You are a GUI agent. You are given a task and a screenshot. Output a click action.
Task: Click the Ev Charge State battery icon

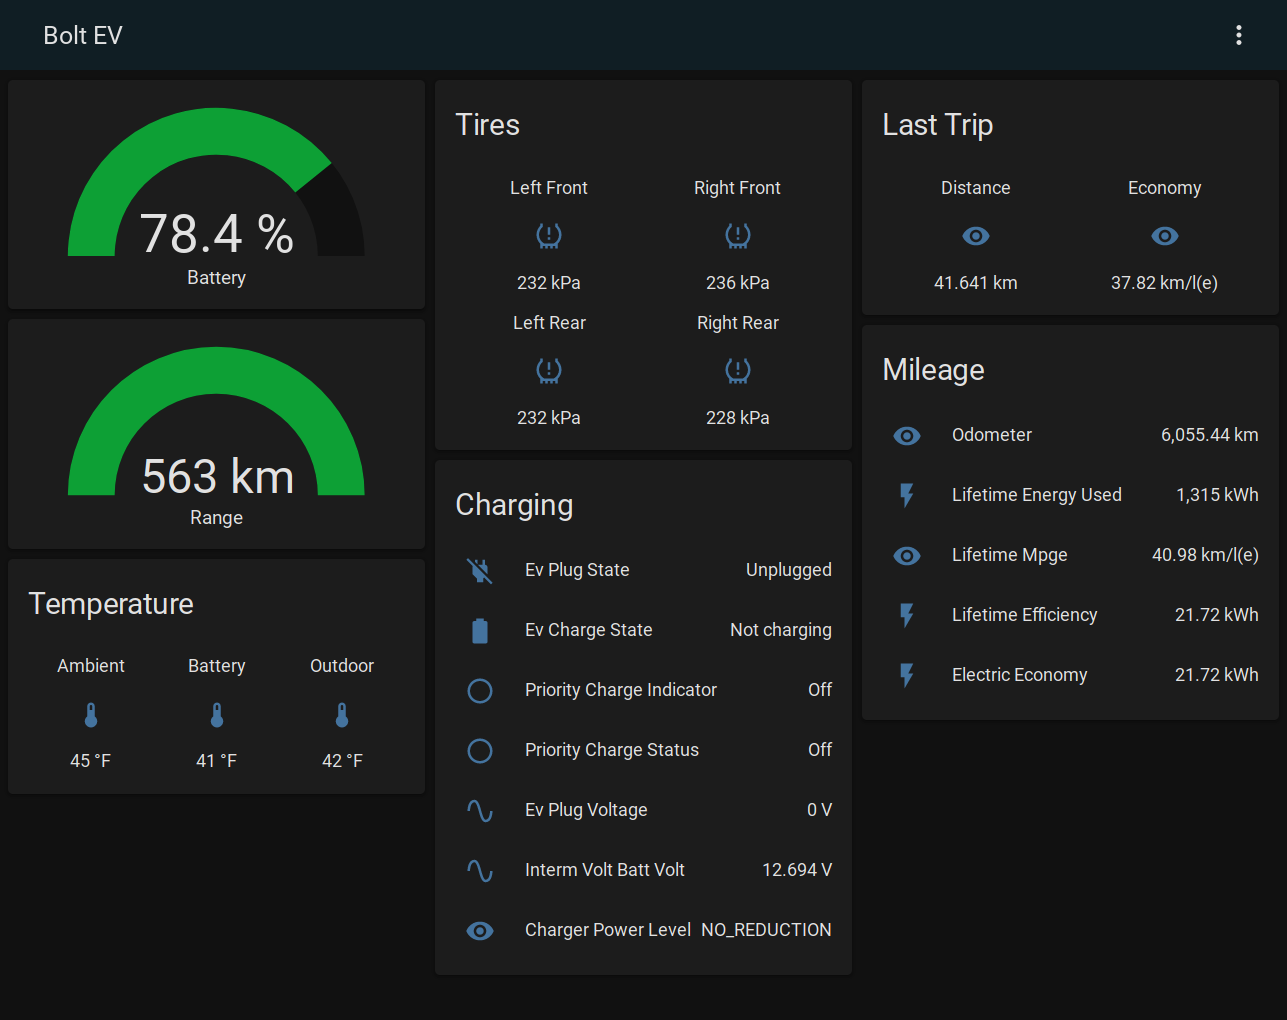tap(480, 630)
